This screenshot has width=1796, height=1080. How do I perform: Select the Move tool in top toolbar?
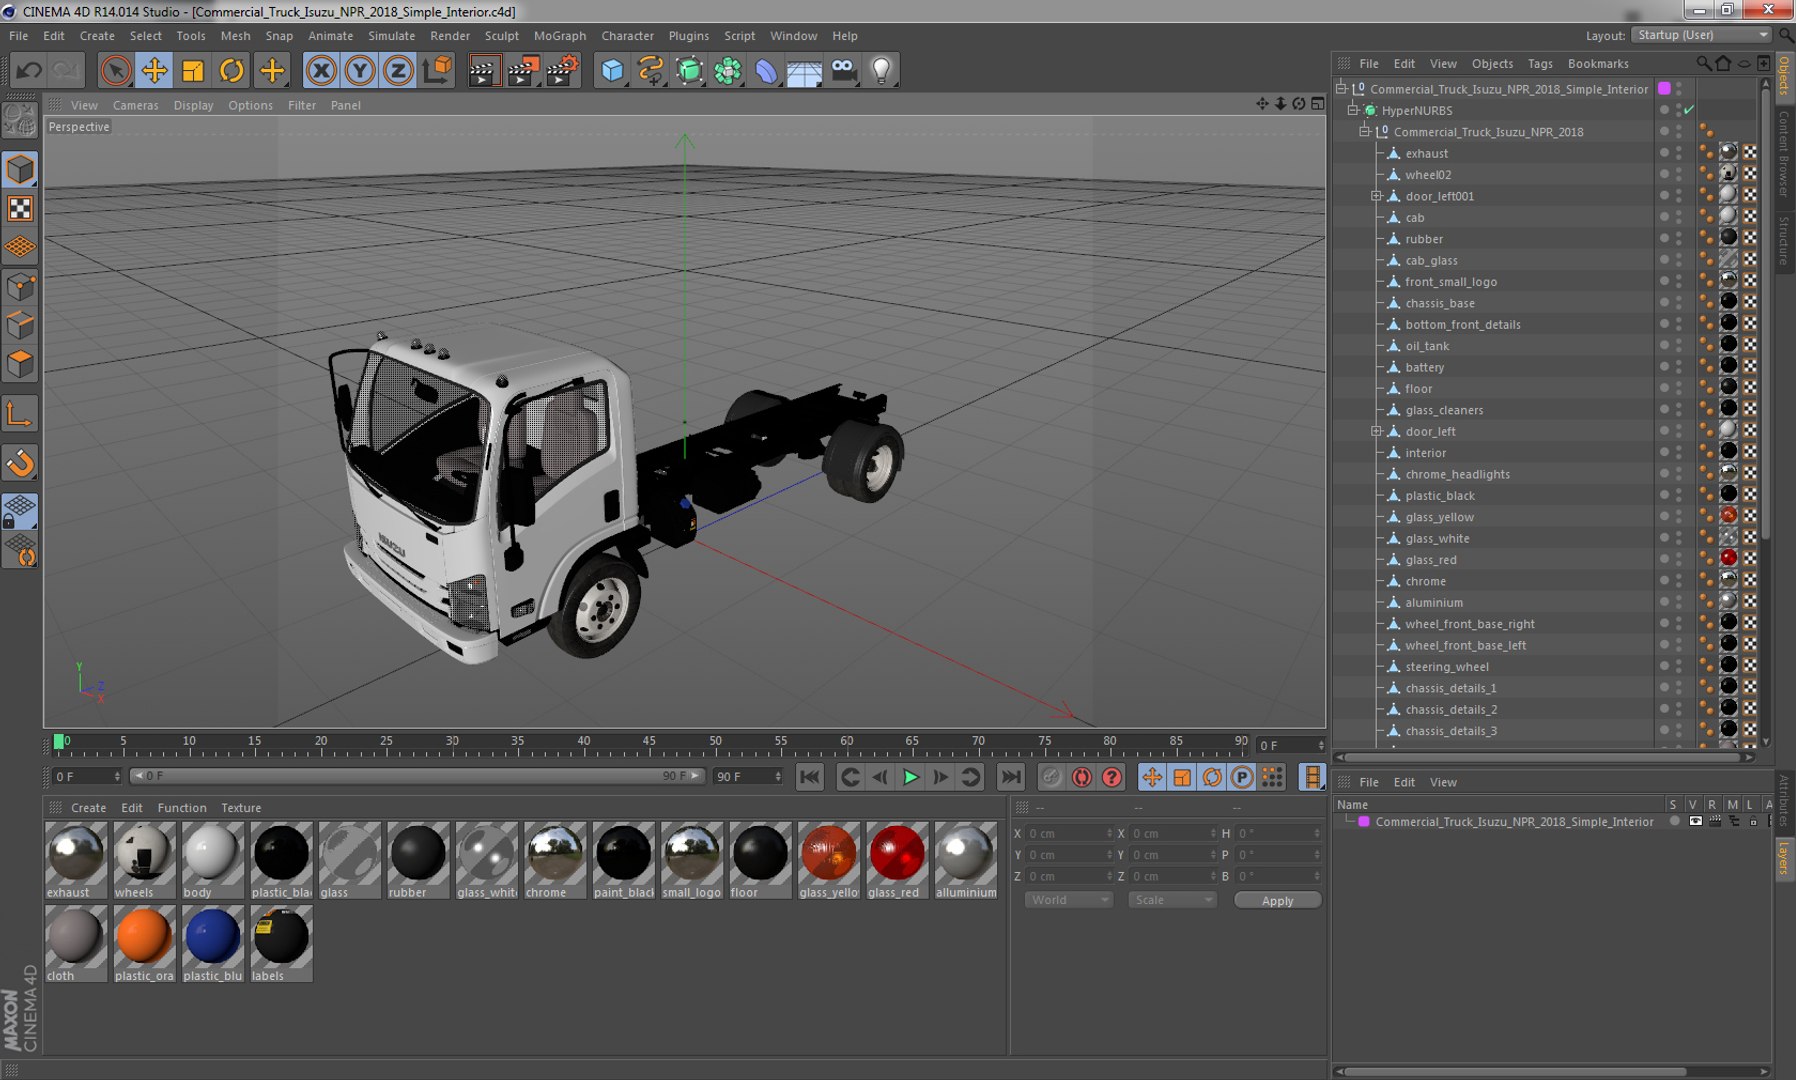click(x=154, y=71)
